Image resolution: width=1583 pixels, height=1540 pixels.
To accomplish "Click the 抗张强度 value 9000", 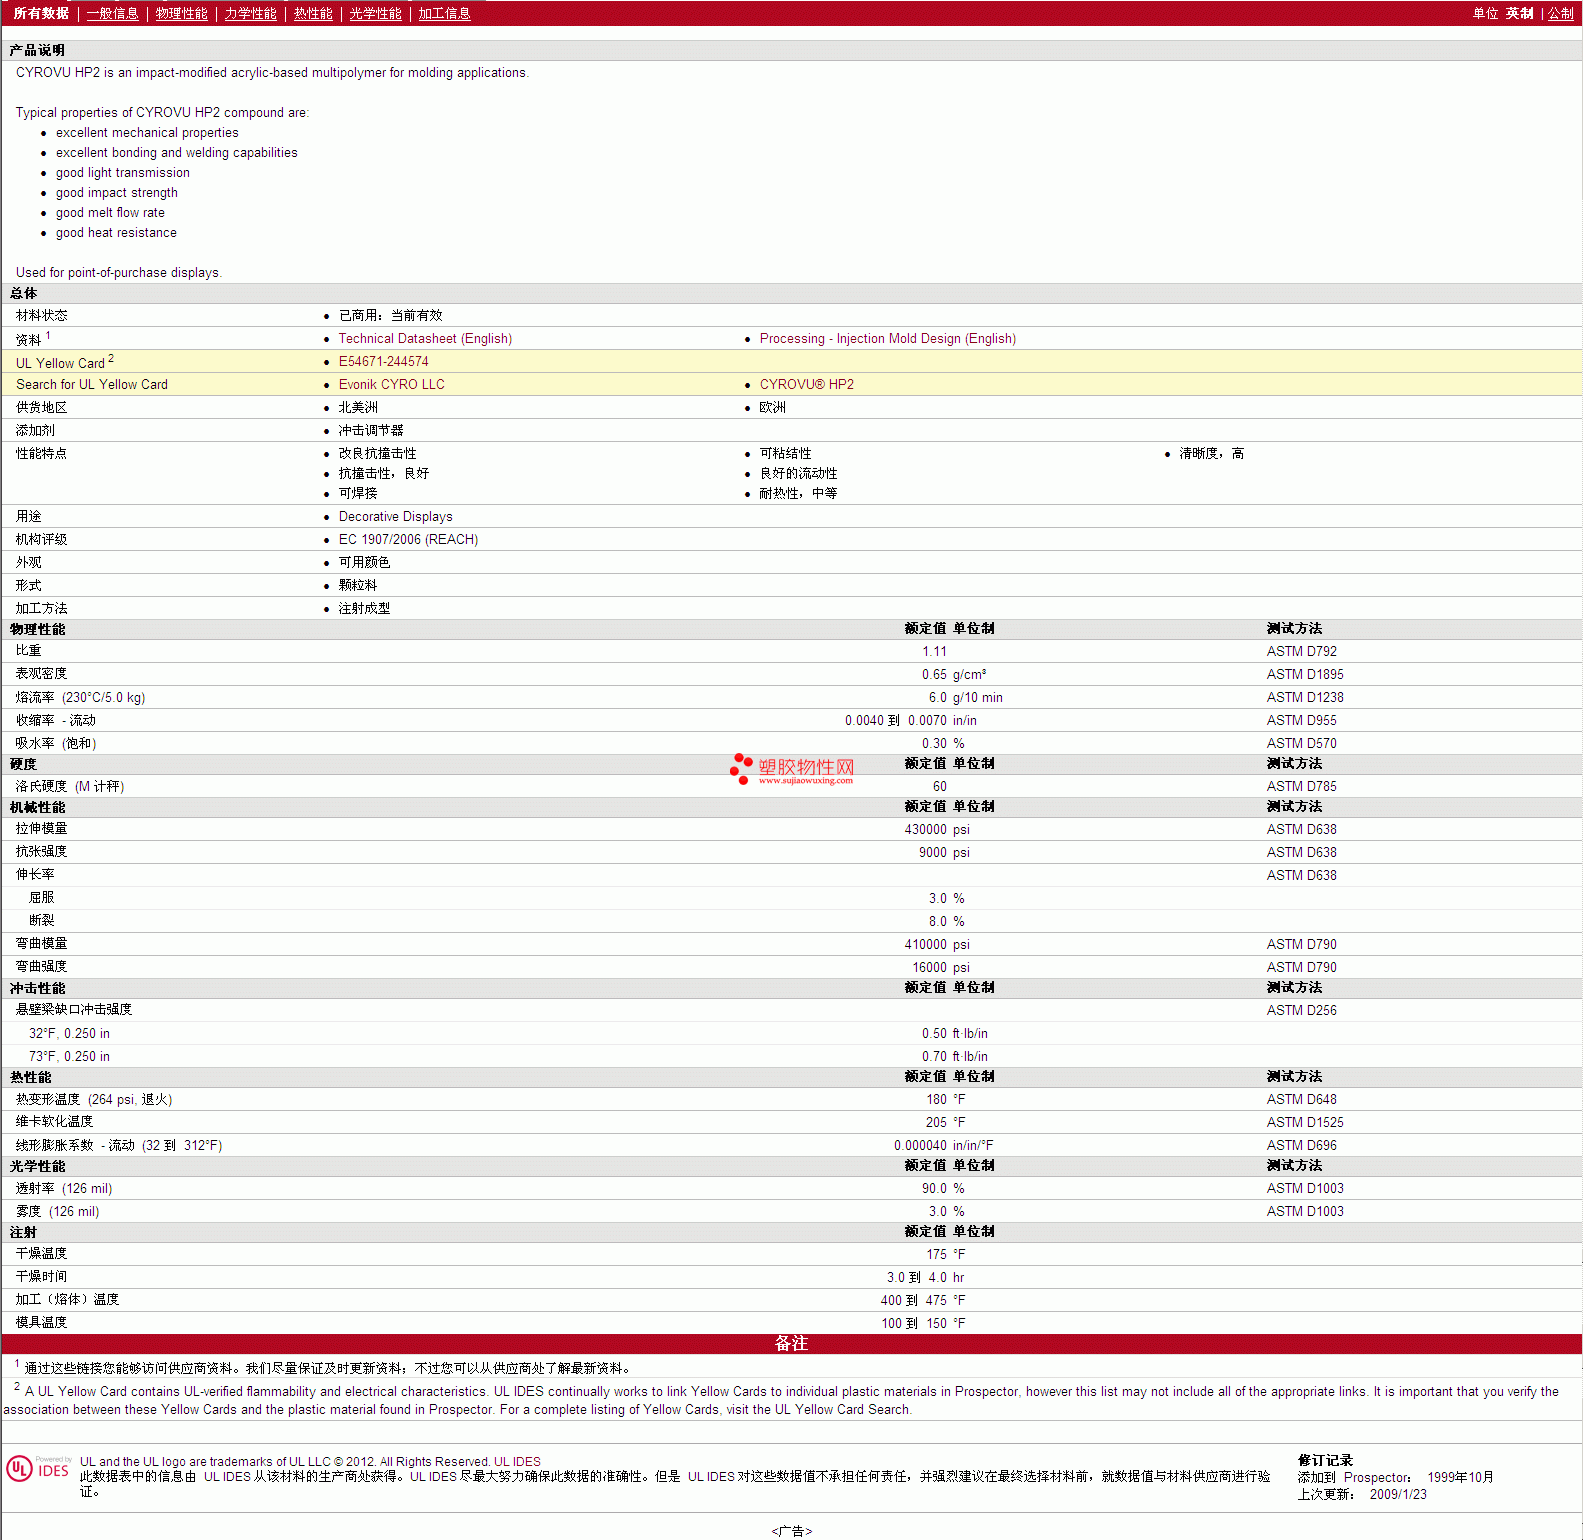I will click(932, 853).
